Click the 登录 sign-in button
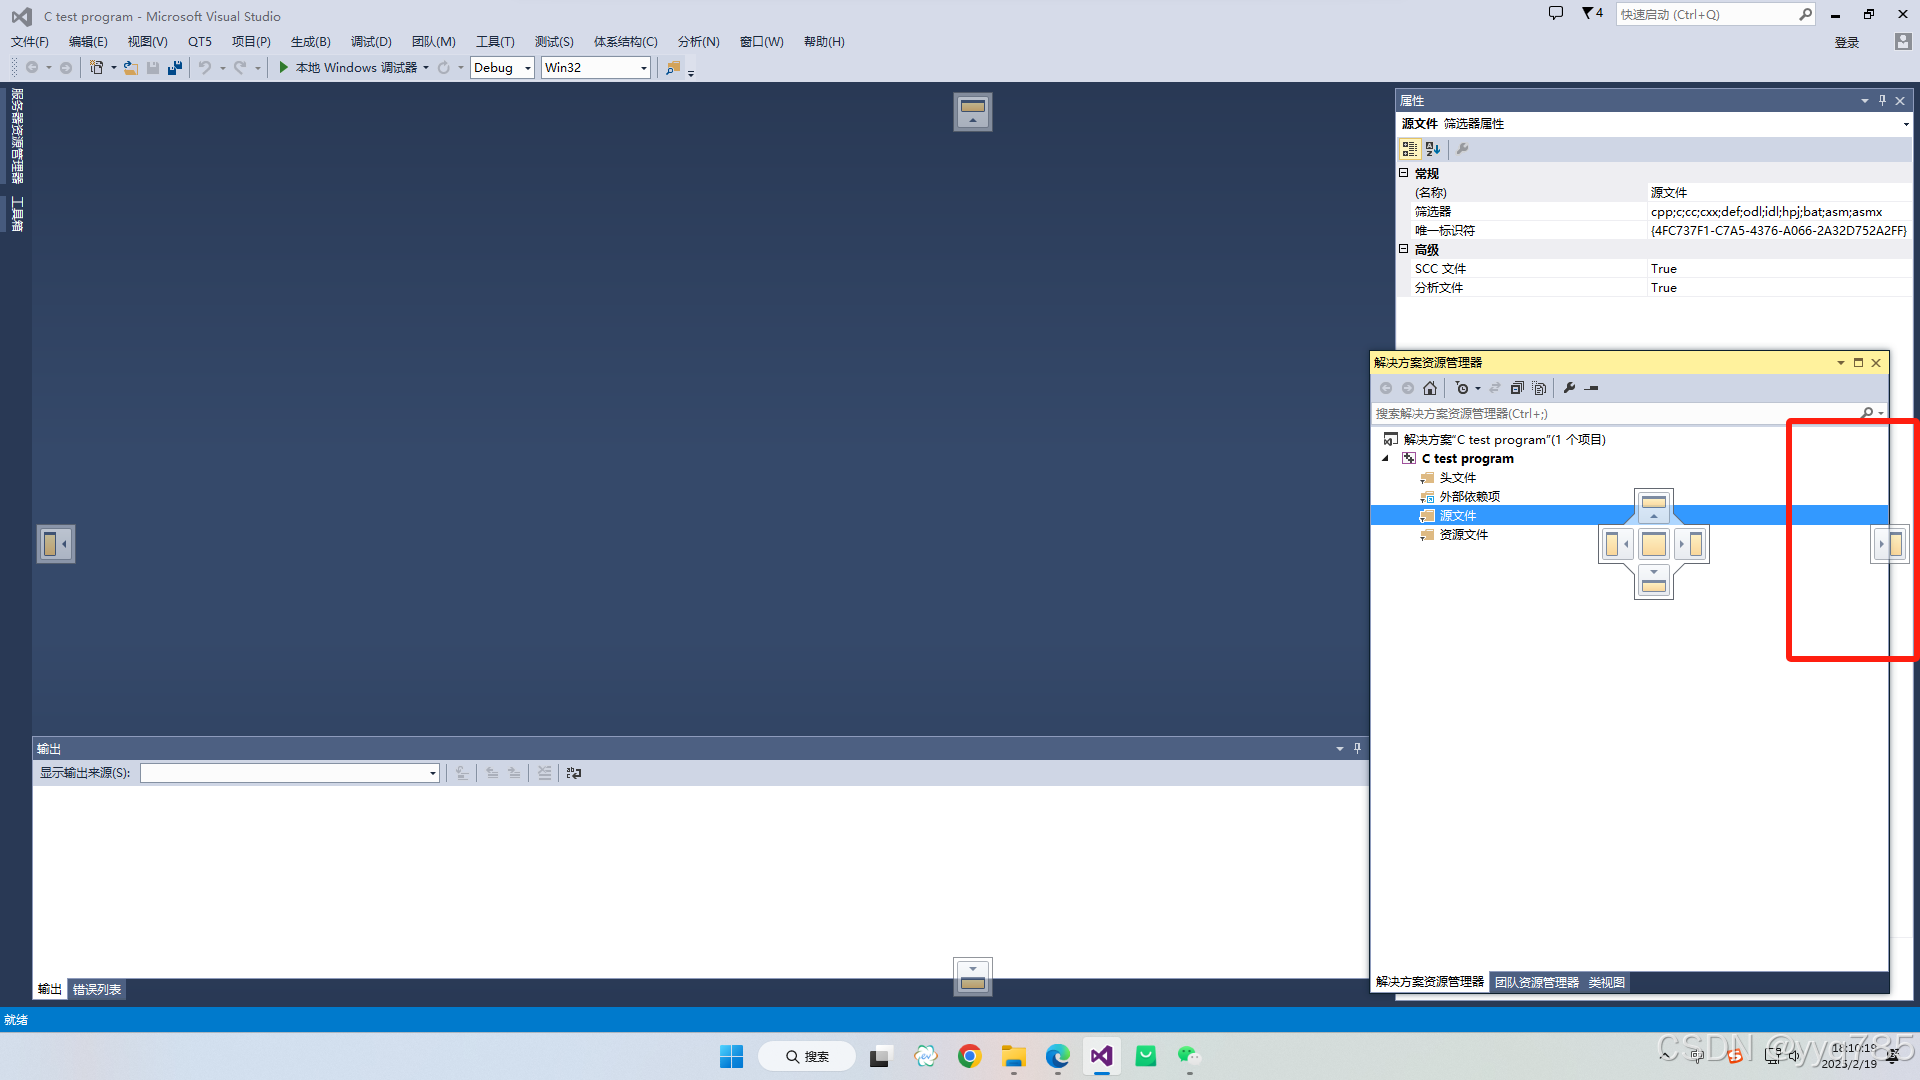 pyautogui.click(x=1846, y=42)
